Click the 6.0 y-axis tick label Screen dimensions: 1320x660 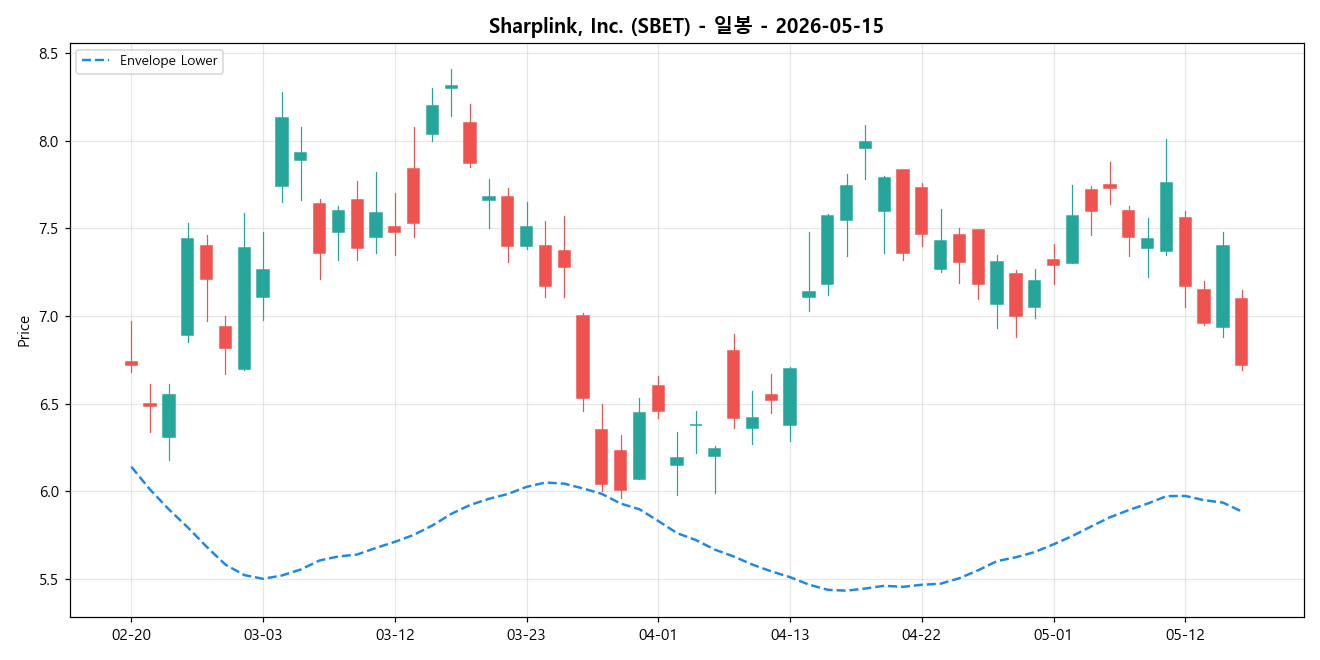[x=49, y=492]
